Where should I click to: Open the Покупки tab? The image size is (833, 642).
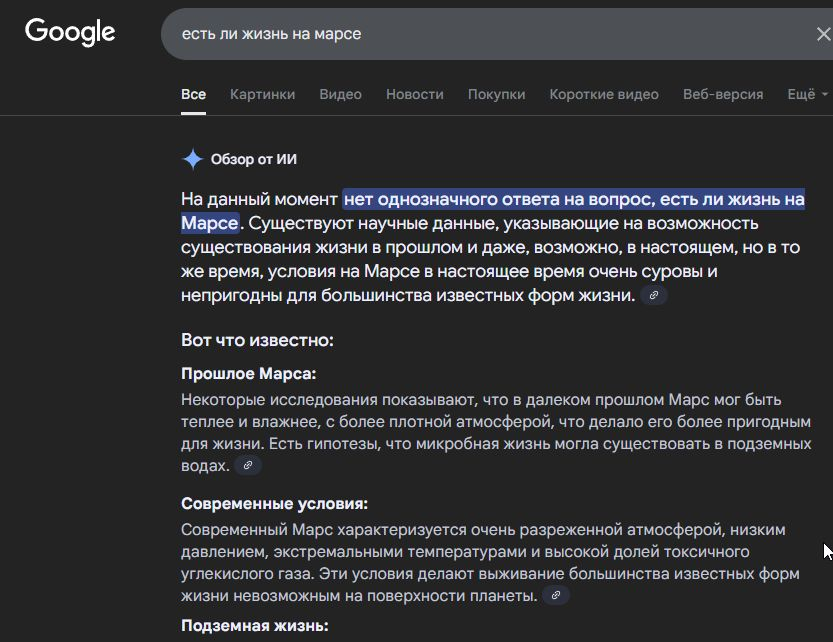tap(497, 93)
